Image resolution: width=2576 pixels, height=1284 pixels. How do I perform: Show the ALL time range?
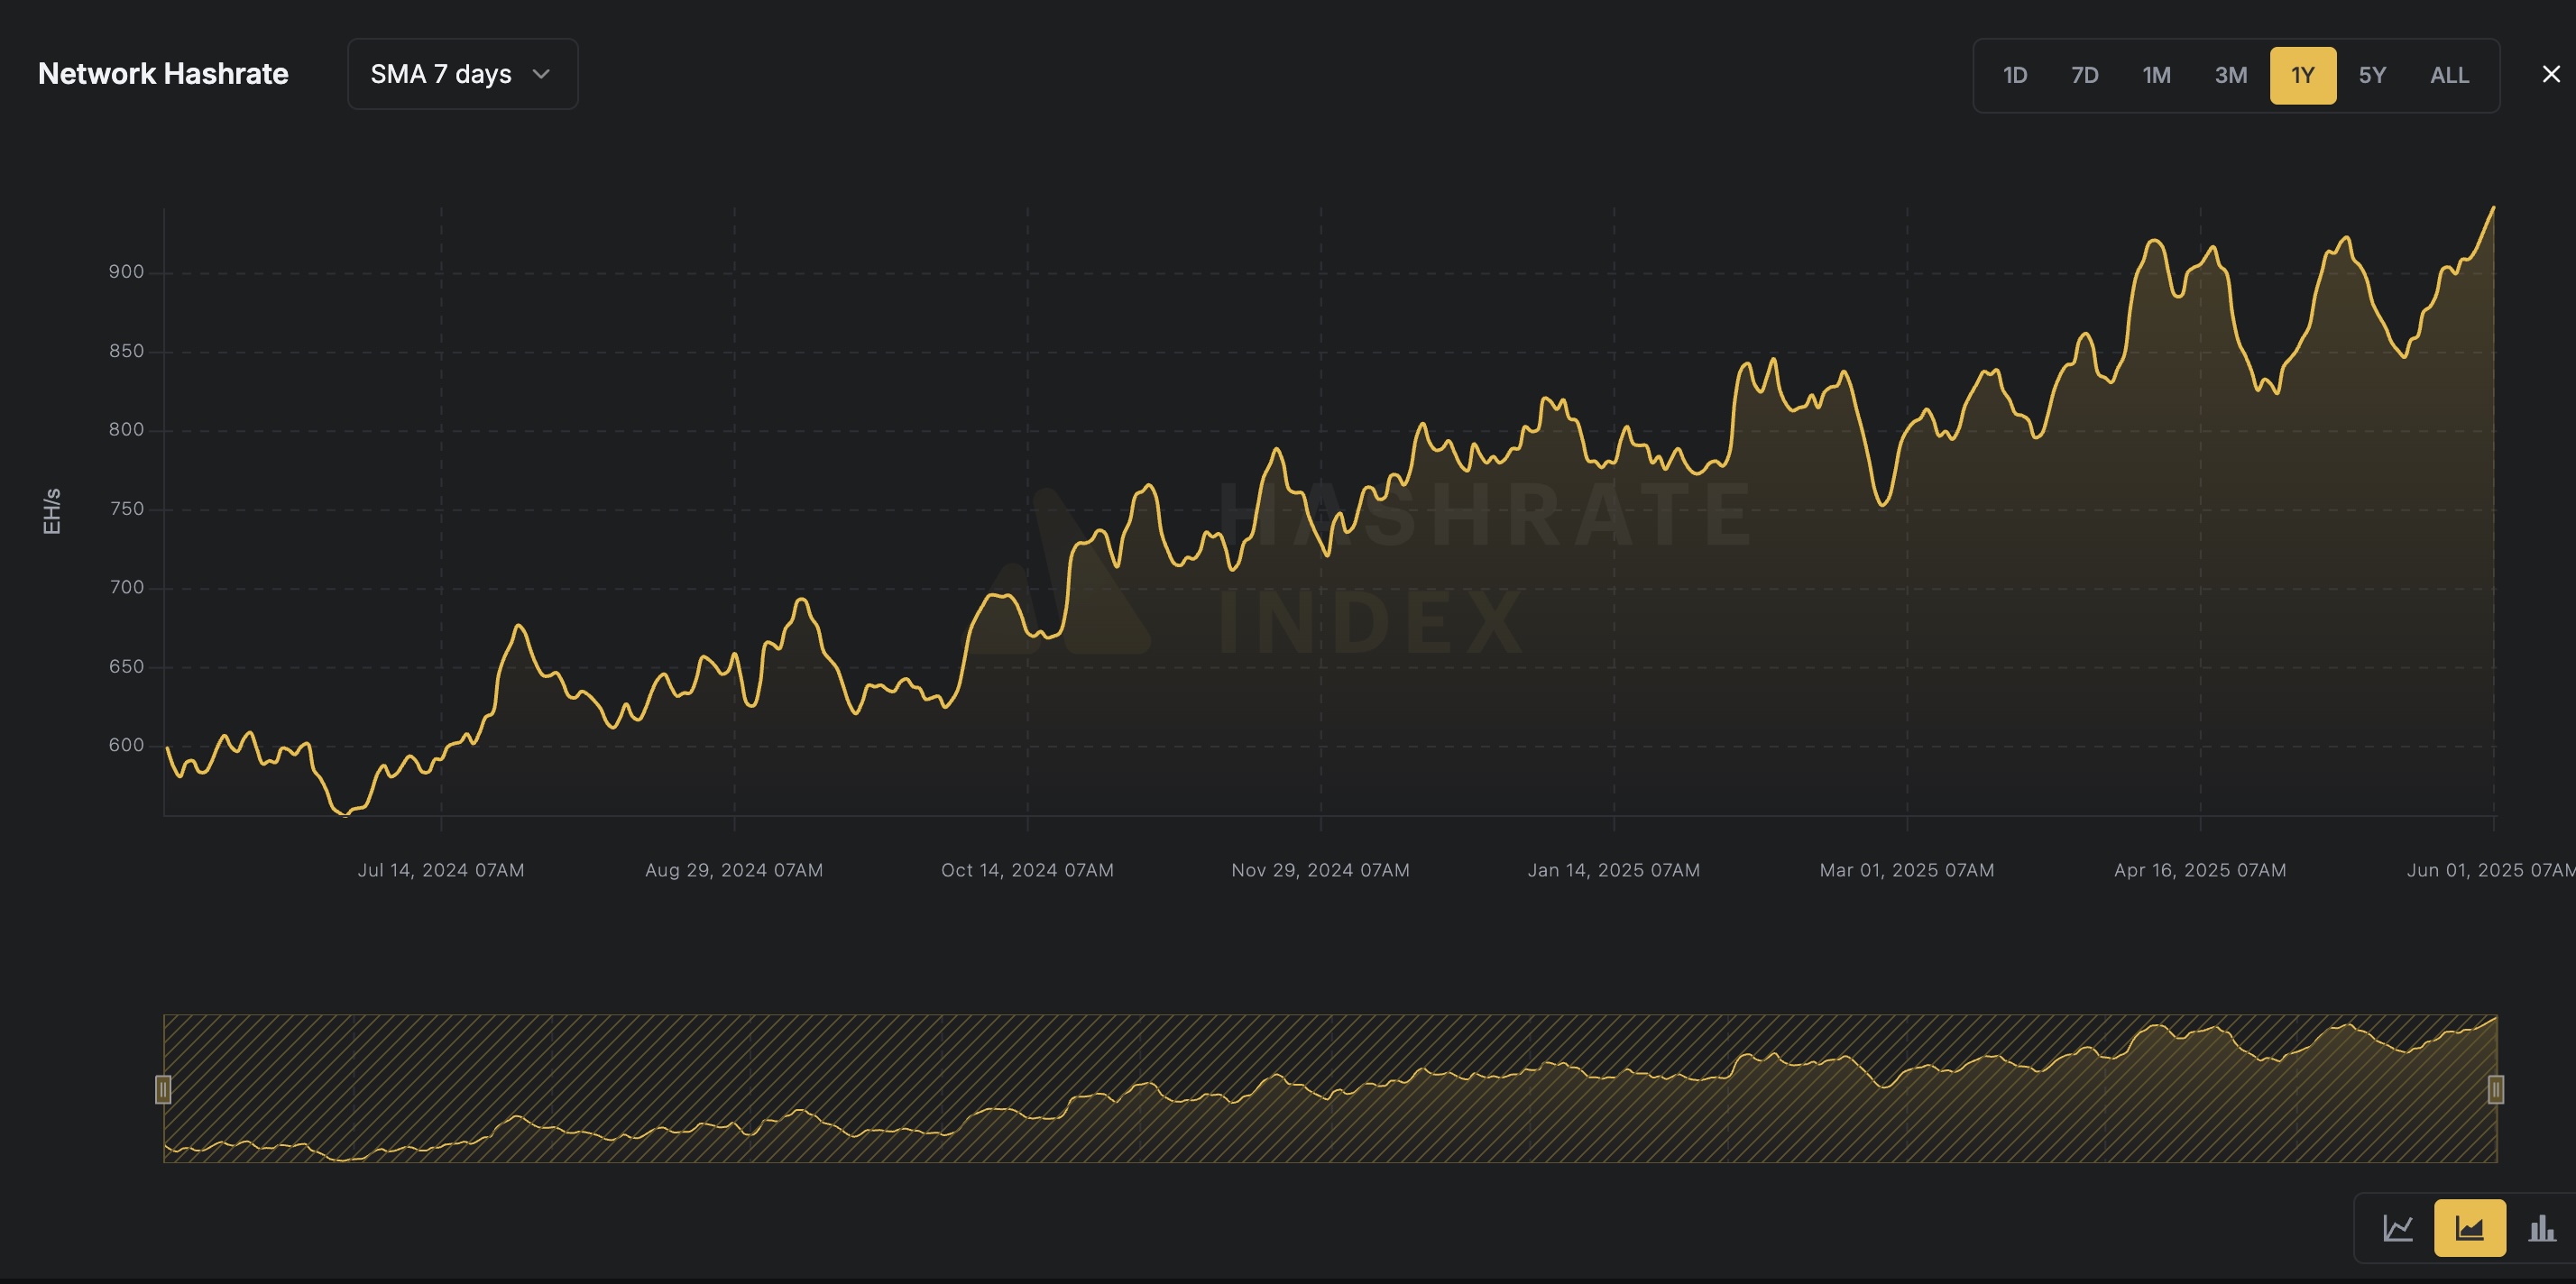[2449, 76]
